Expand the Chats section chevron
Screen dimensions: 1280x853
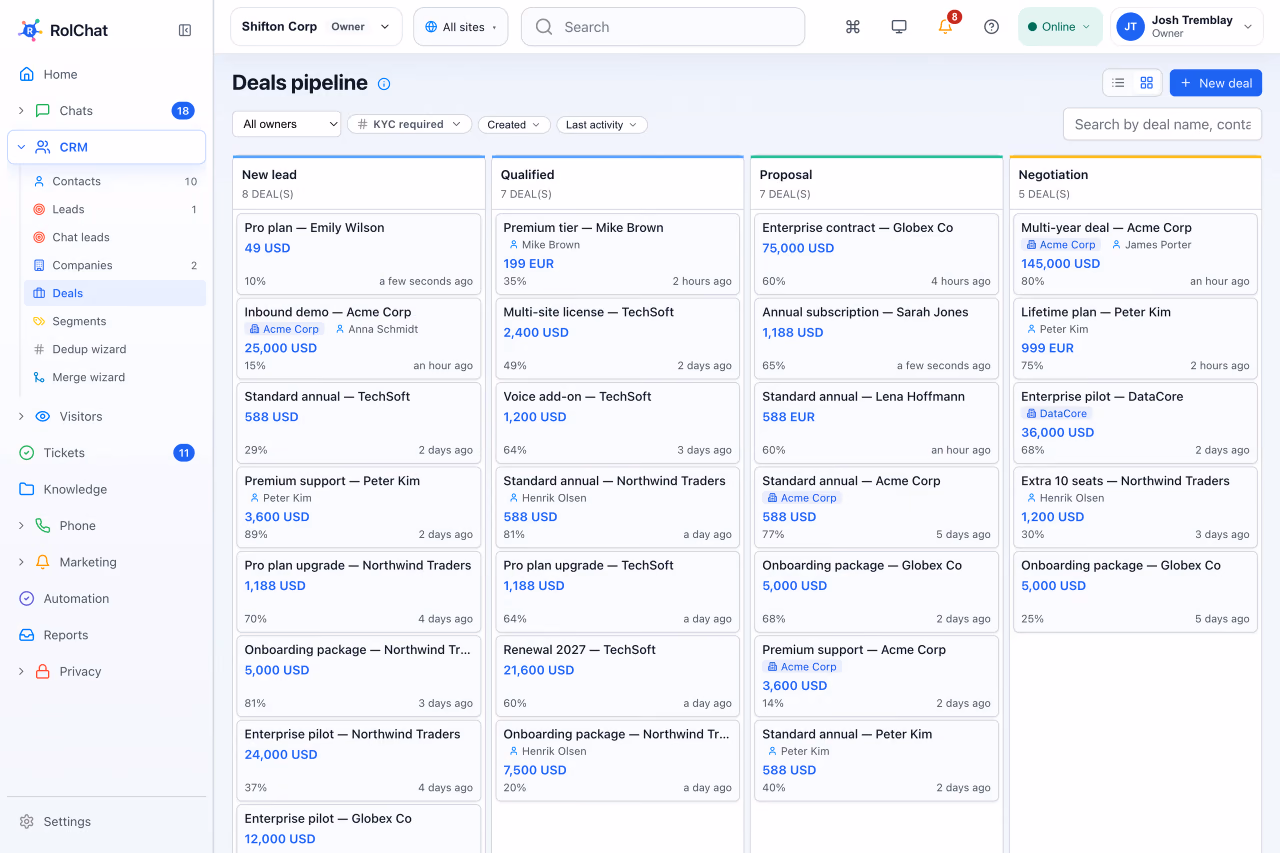21,111
